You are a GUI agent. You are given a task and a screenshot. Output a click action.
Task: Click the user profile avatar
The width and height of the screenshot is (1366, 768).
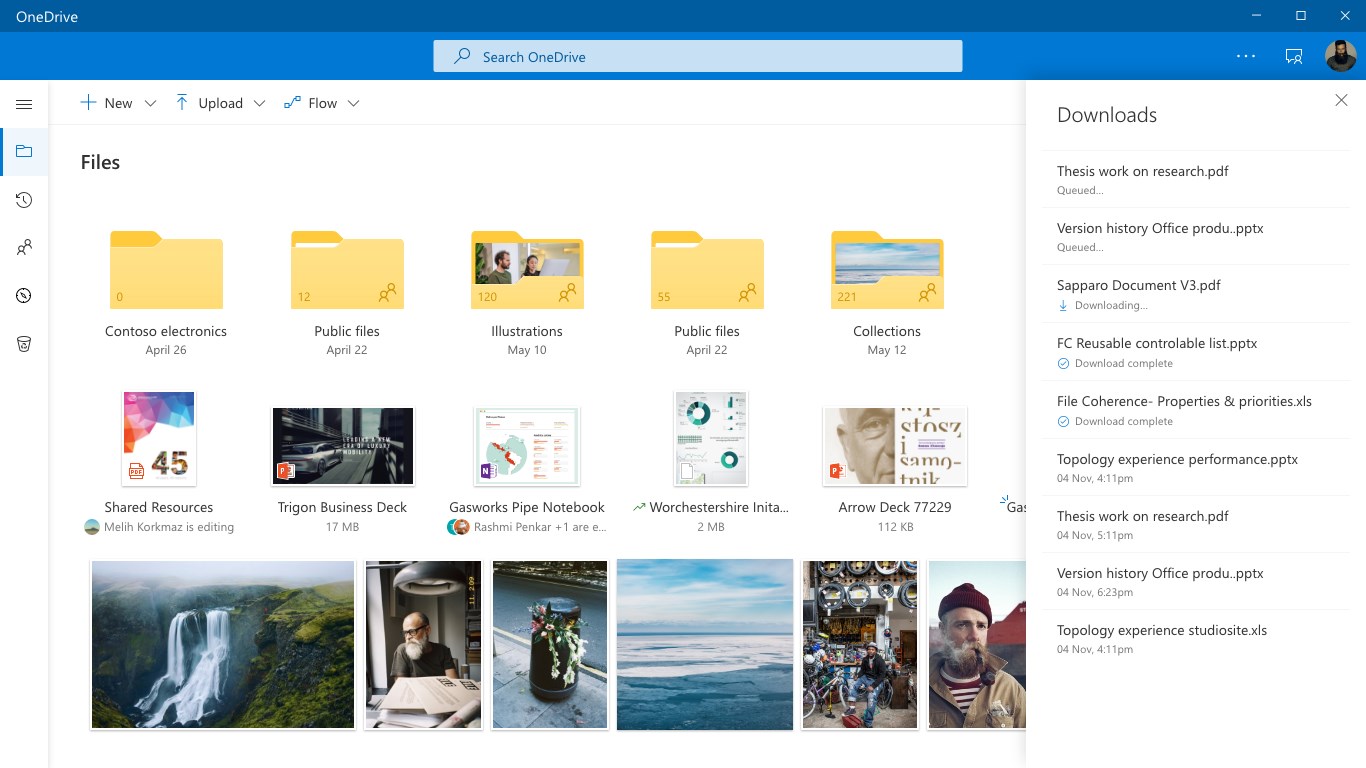[1340, 56]
